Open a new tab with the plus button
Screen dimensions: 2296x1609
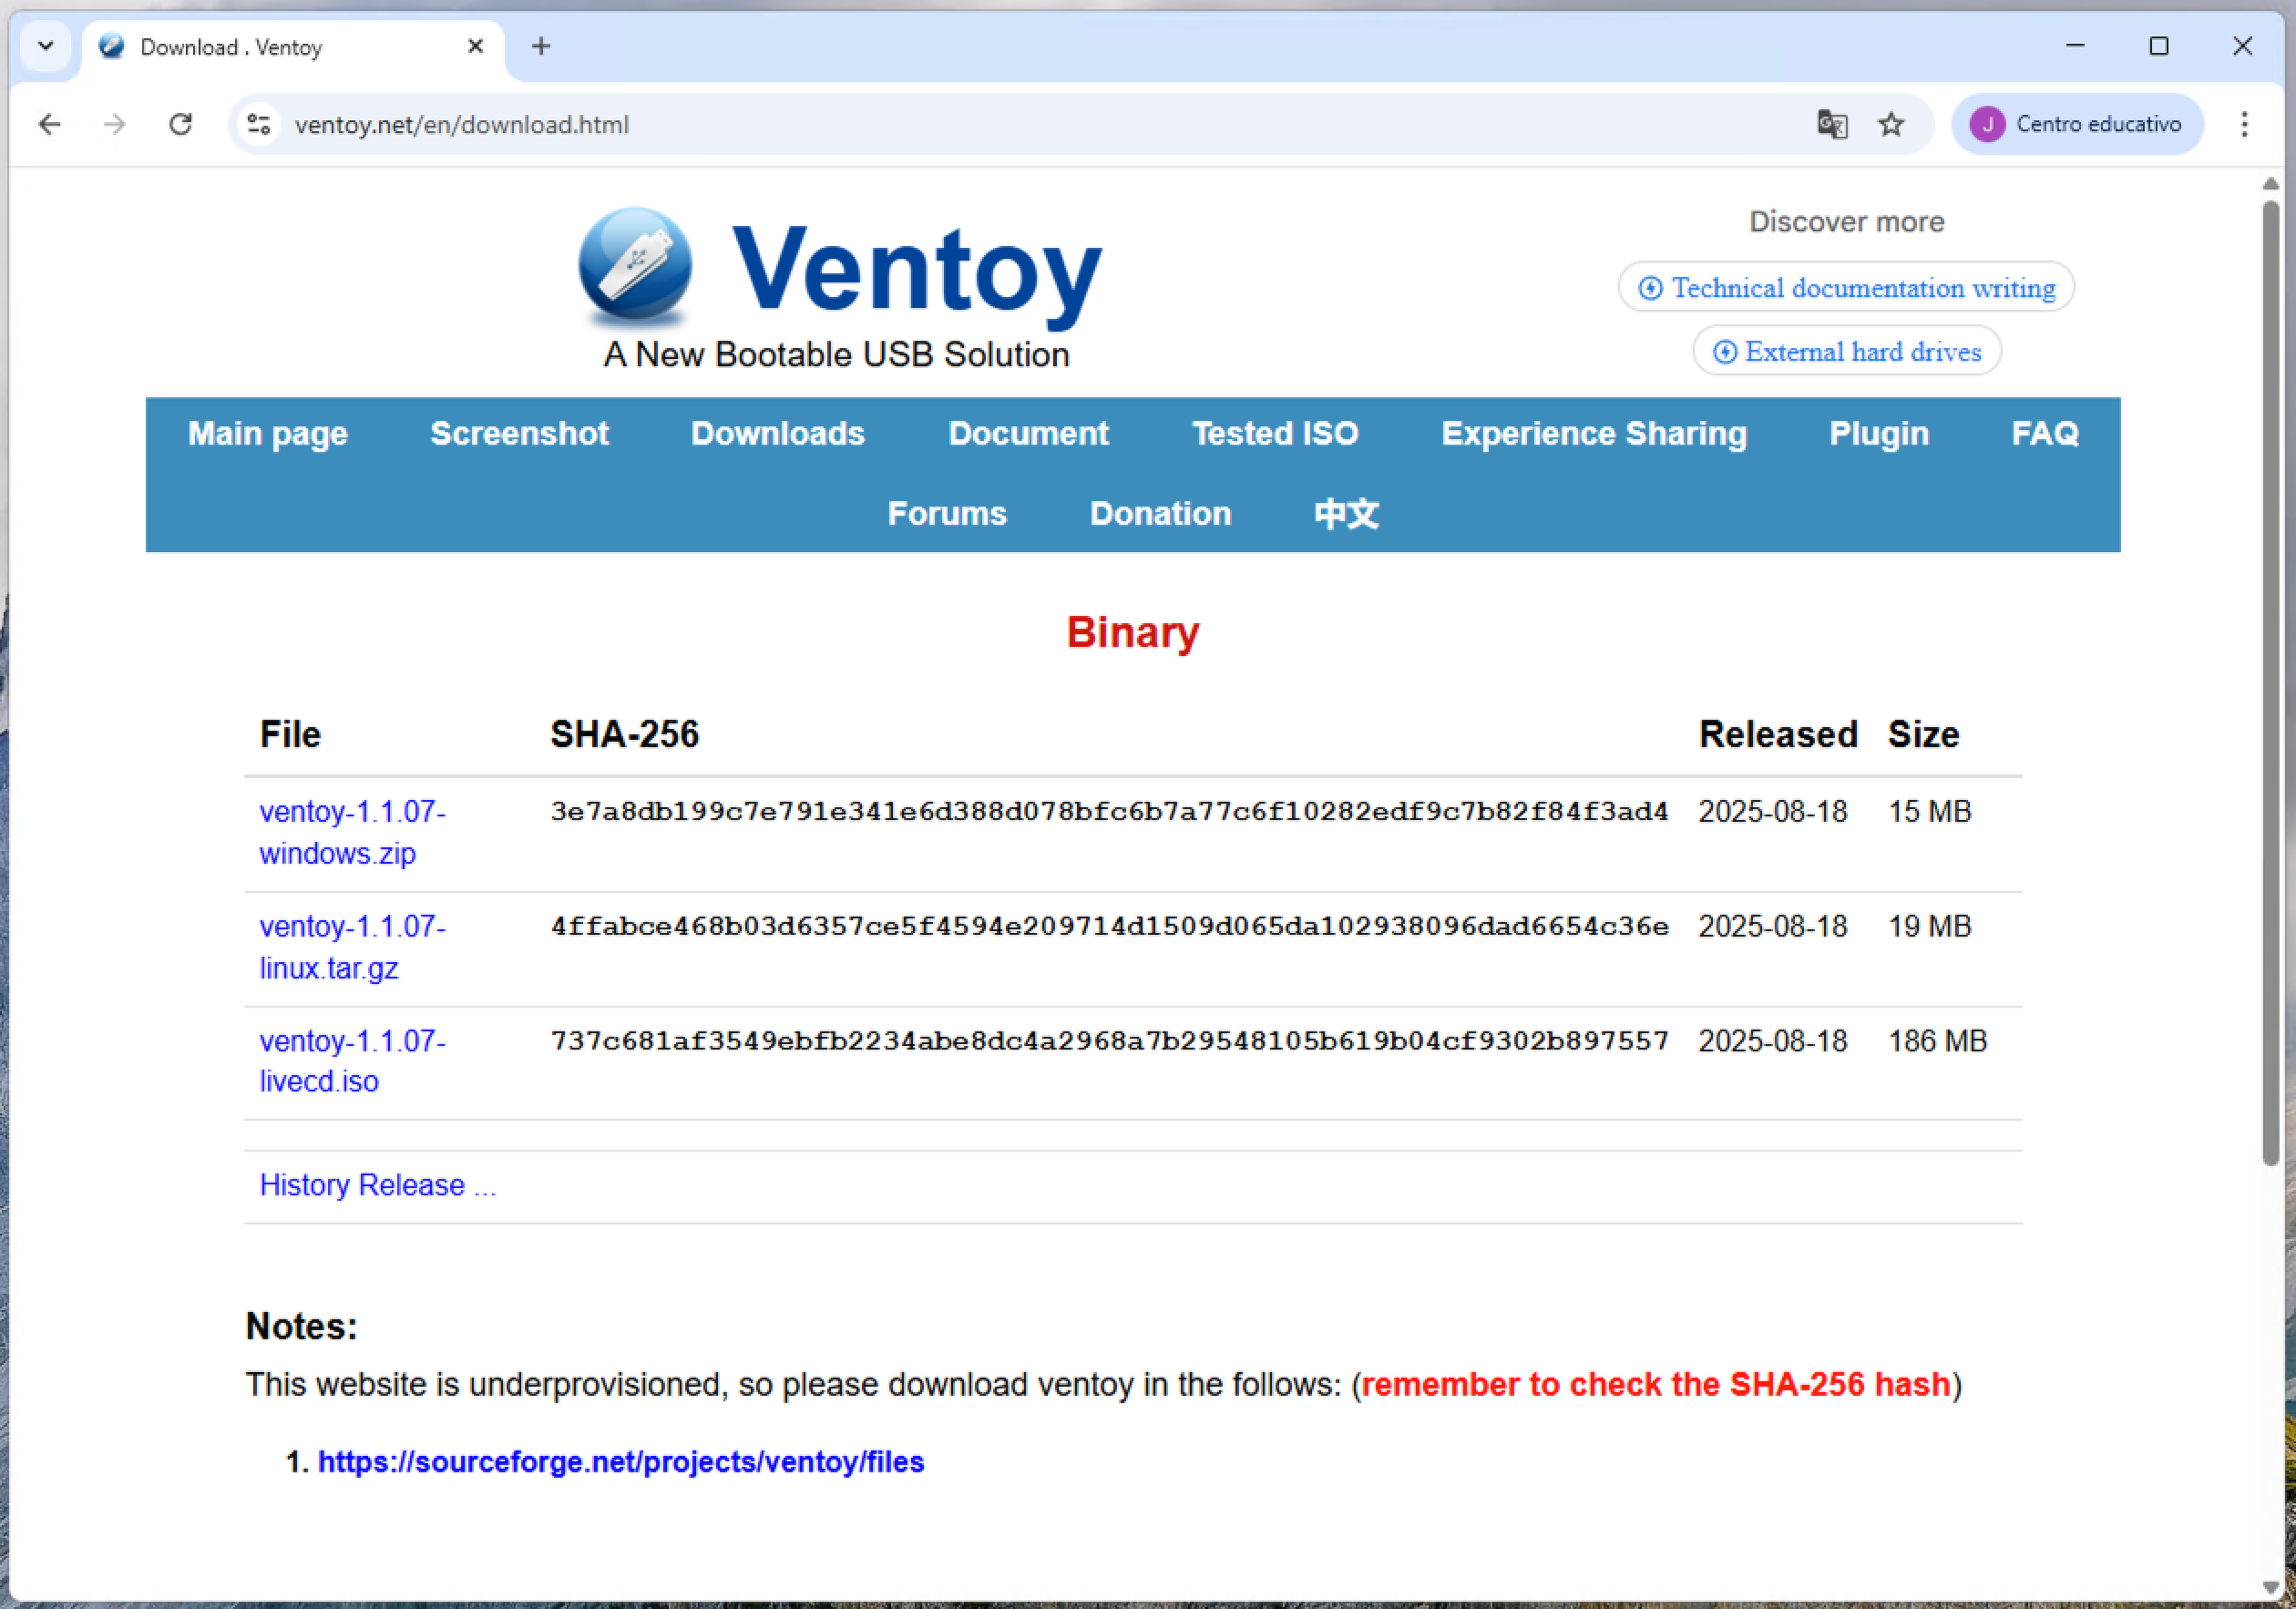[x=541, y=46]
